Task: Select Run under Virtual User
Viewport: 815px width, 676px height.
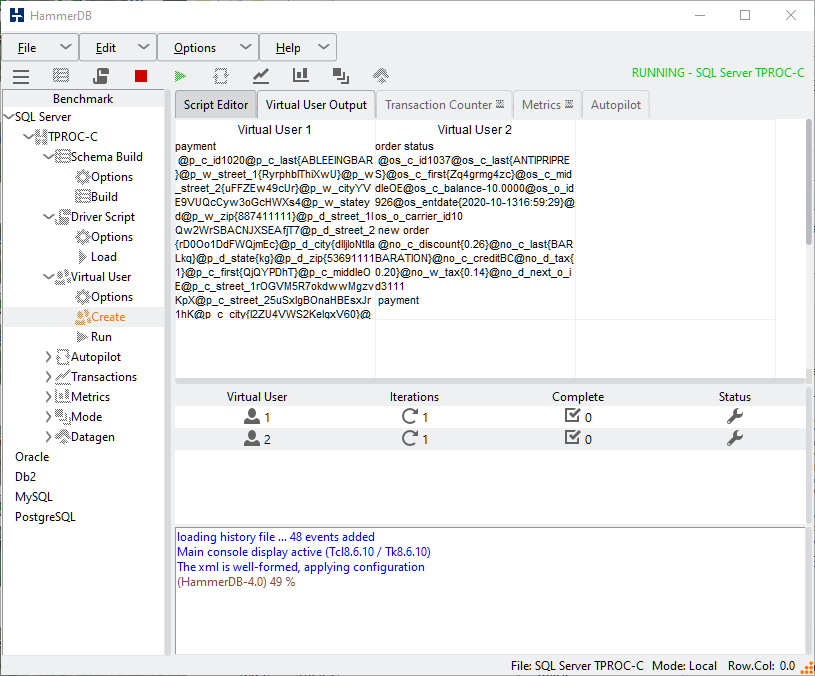Action: (94, 337)
